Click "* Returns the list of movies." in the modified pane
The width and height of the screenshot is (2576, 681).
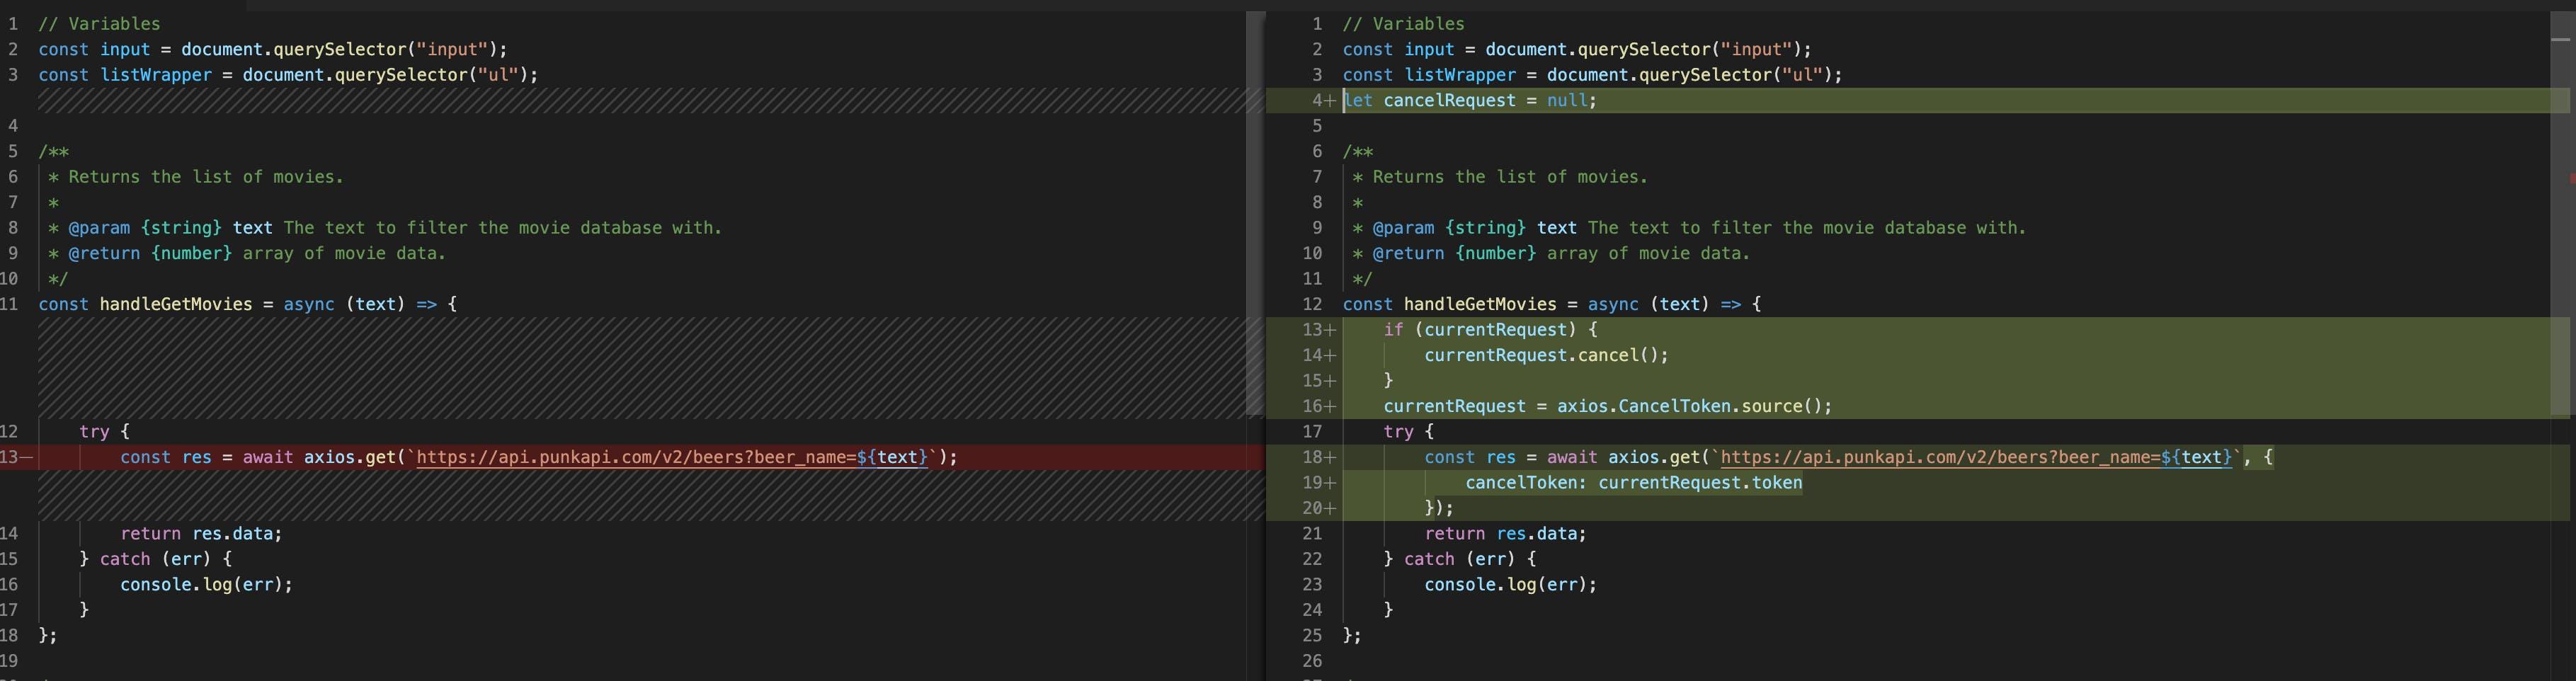[x=1501, y=177]
